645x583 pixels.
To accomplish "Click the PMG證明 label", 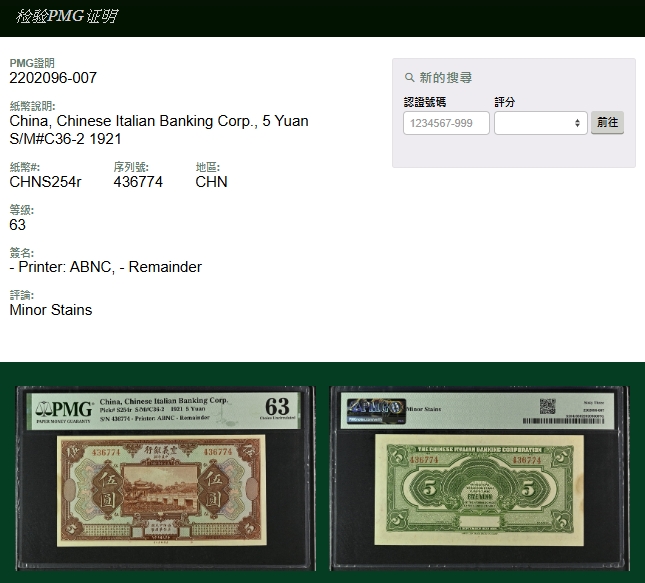I will click(x=32, y=63).
